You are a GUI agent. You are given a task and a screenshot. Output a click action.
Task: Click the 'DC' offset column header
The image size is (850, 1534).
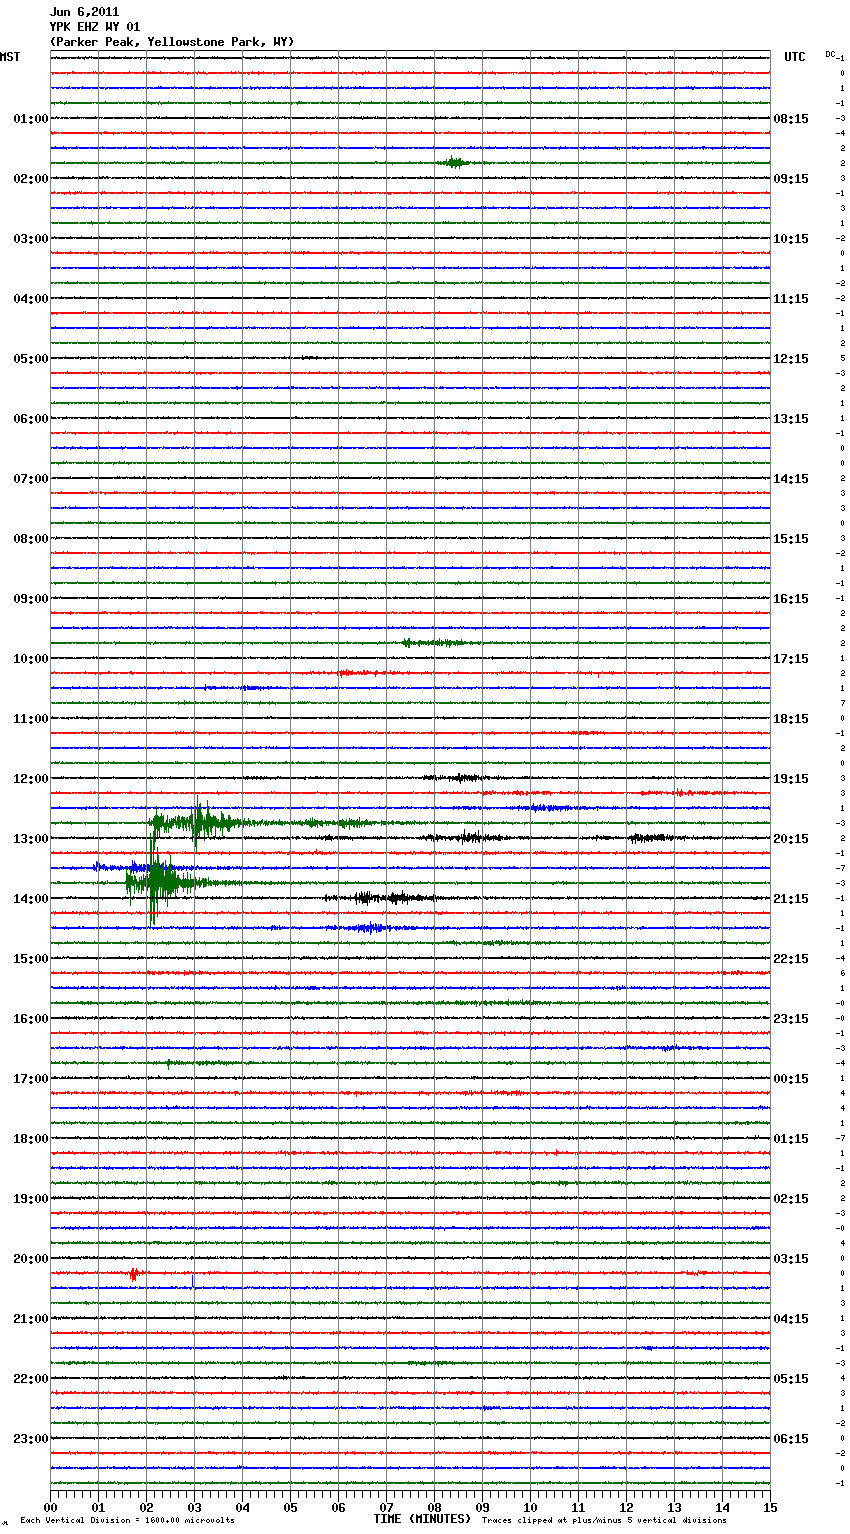(830, 54)
